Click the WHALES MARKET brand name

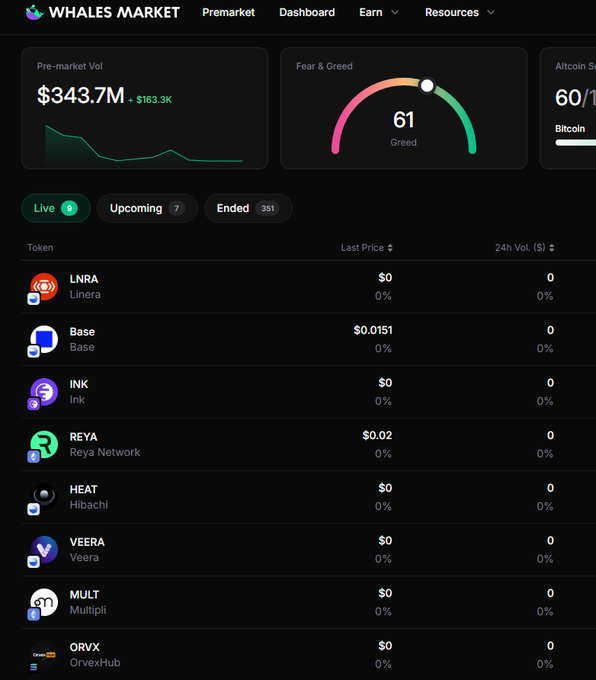pyautogui.click(x=115, y=13)
